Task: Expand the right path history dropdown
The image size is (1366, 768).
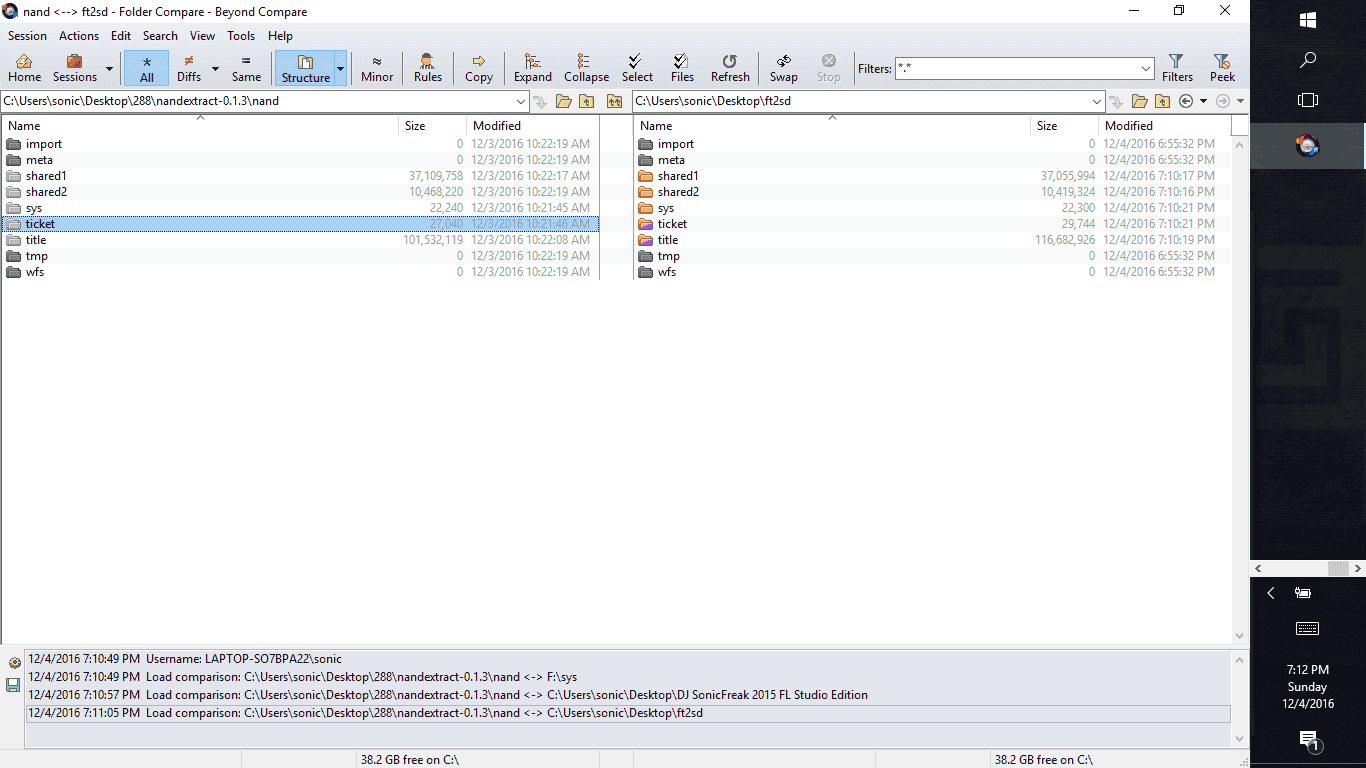Action: tap(1097, 101)
